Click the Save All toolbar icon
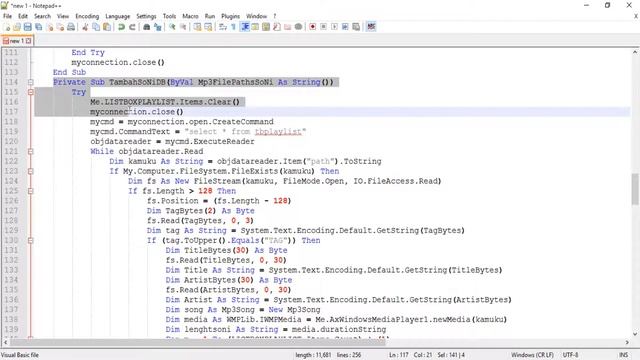Screen dimensions: 640x360 click(38, 27)
